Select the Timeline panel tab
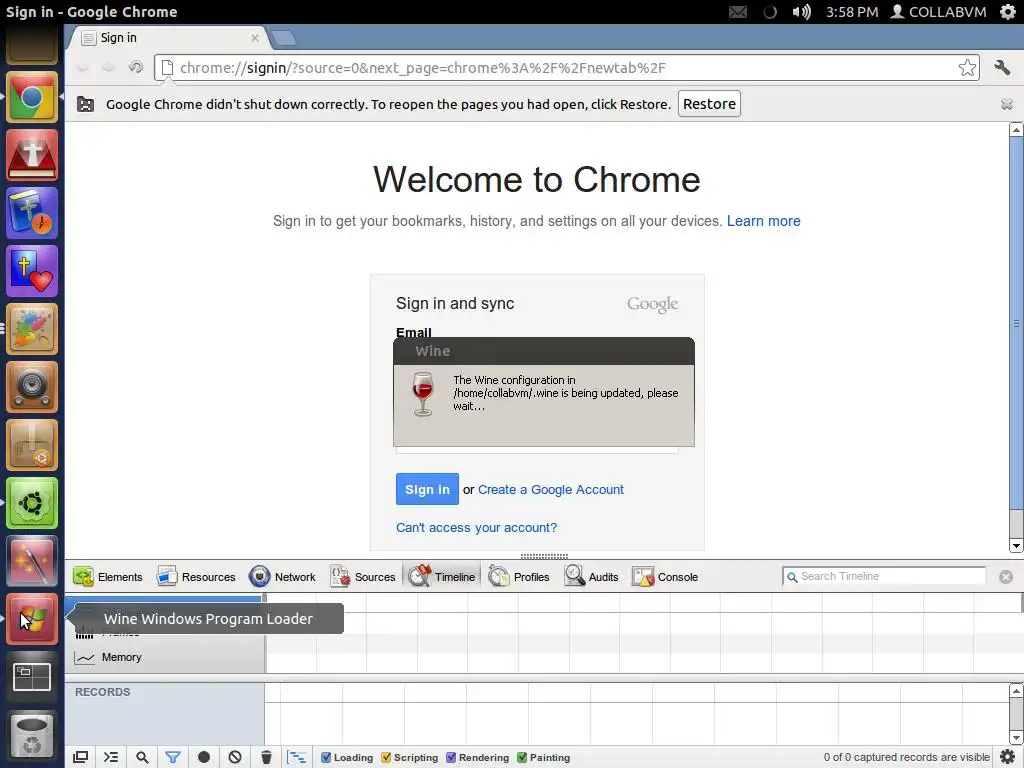 tap(442, 577)
